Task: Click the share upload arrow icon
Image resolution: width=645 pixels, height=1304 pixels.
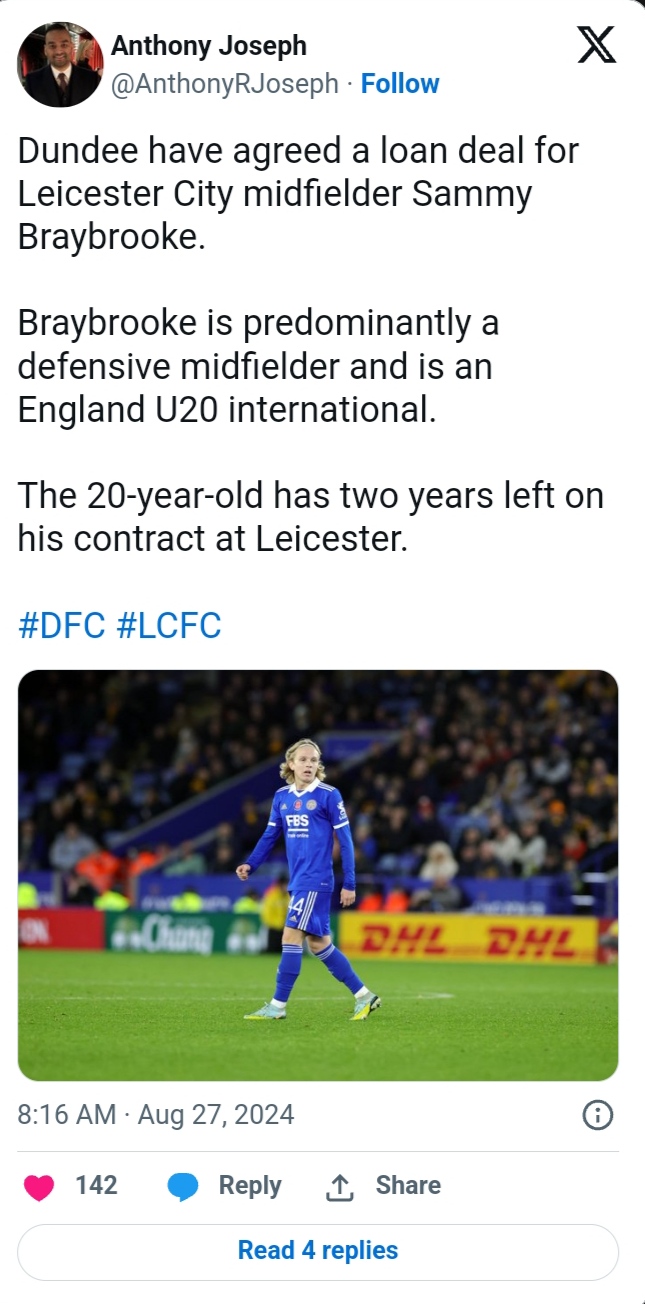Action: pos(340,1187)
